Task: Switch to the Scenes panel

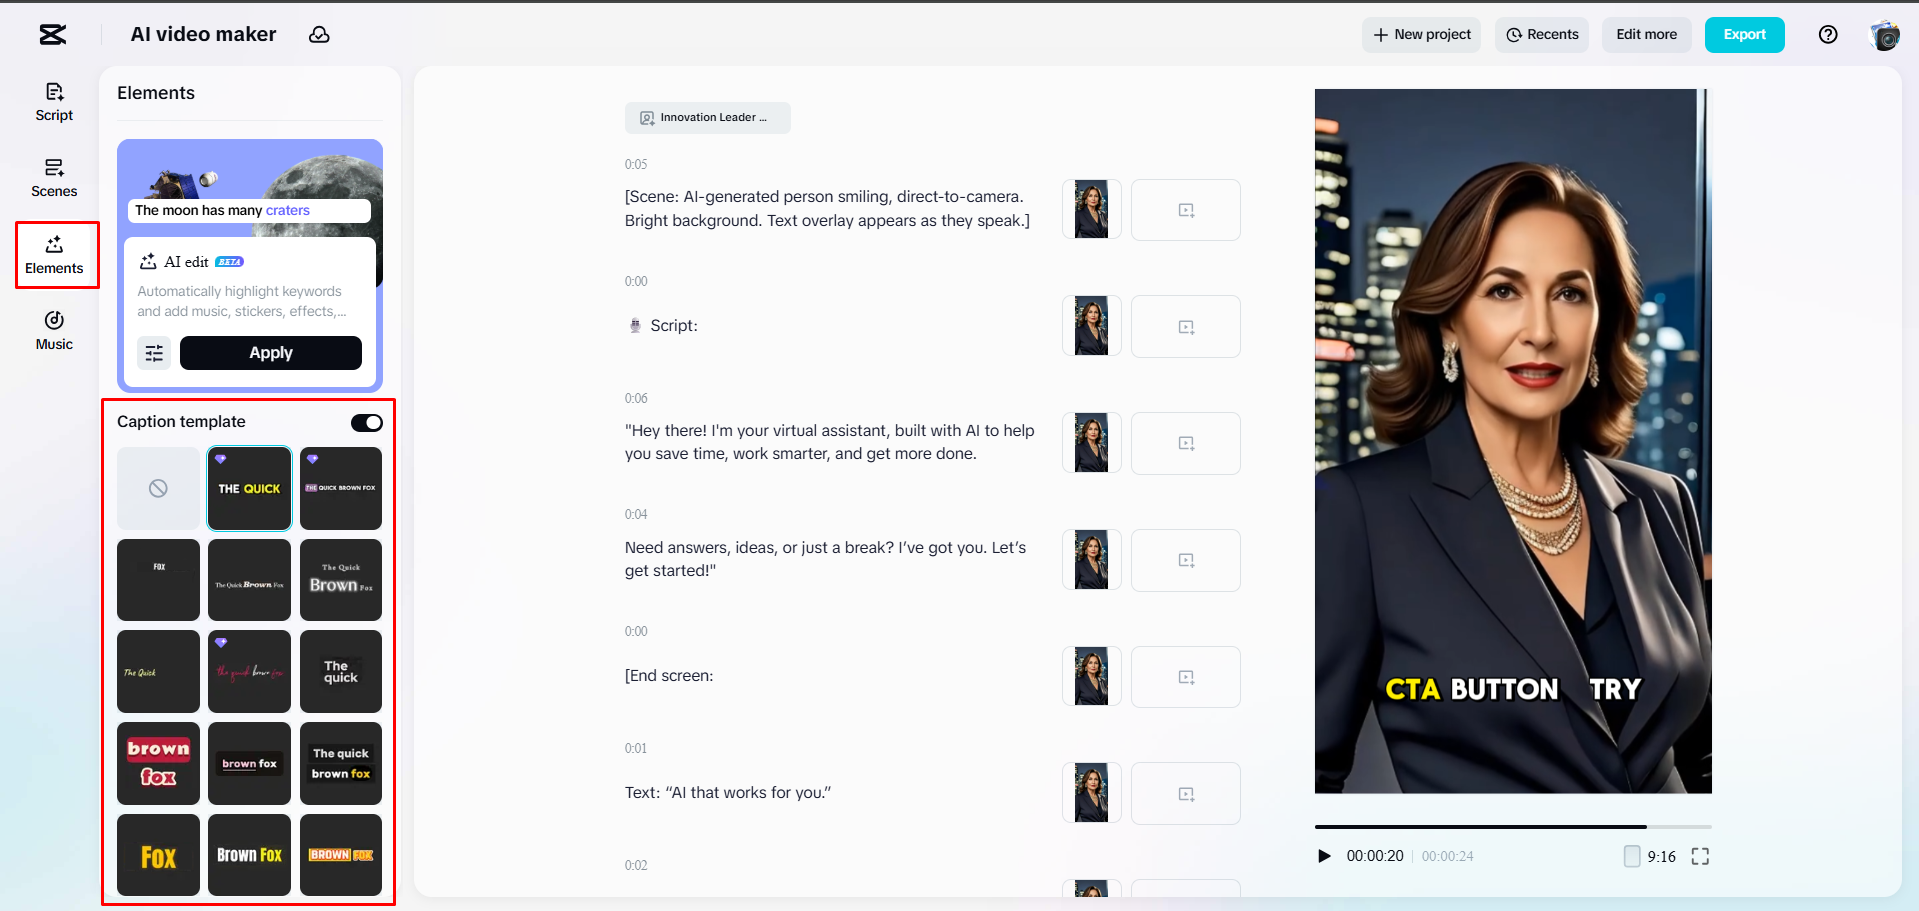Action: coord(54,177)
